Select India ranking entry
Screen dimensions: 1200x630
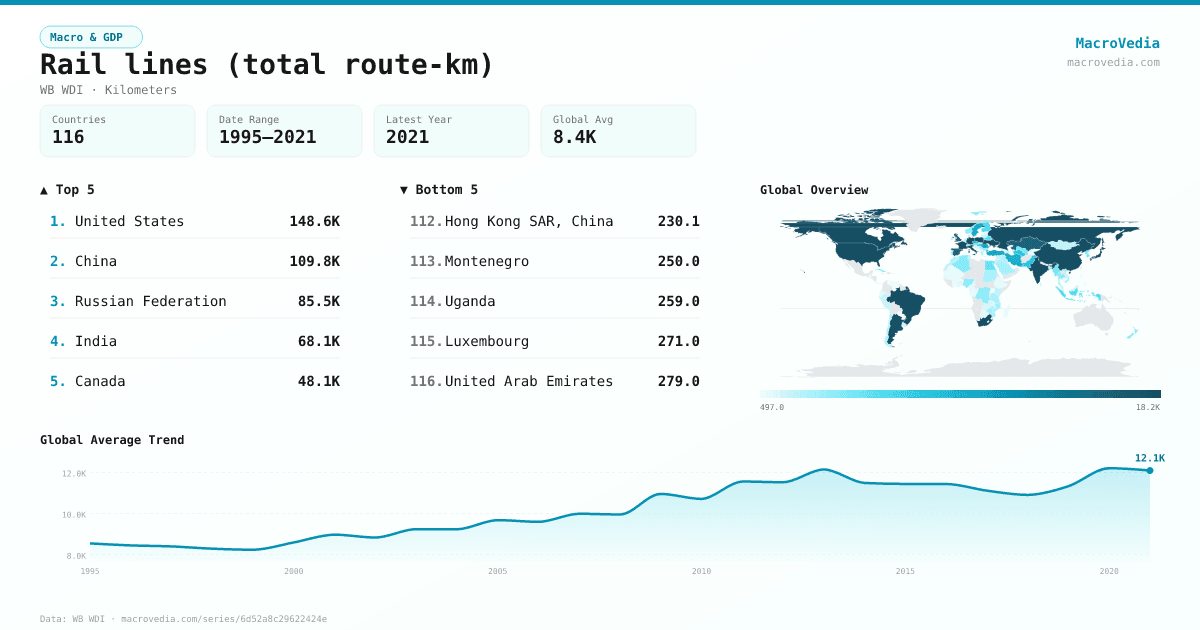(195, 341)
